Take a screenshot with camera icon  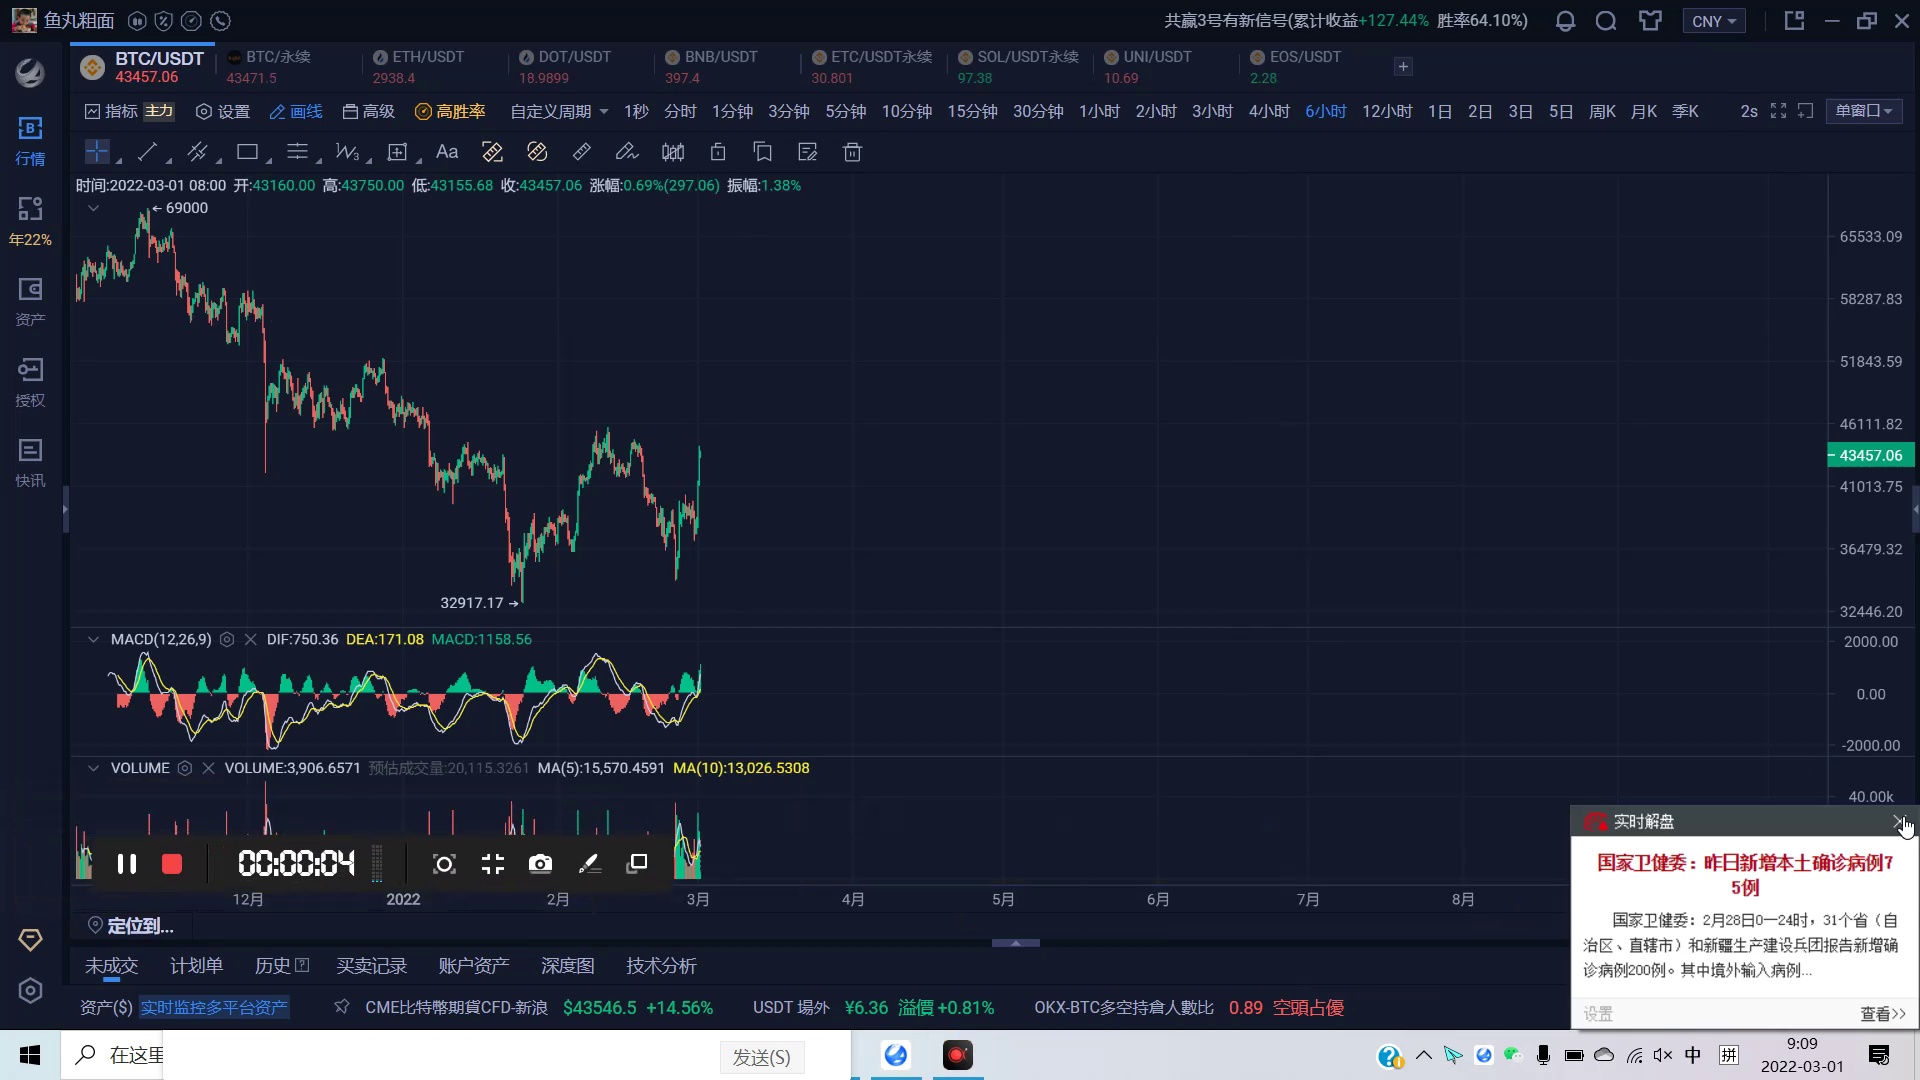tap(540, 864)
